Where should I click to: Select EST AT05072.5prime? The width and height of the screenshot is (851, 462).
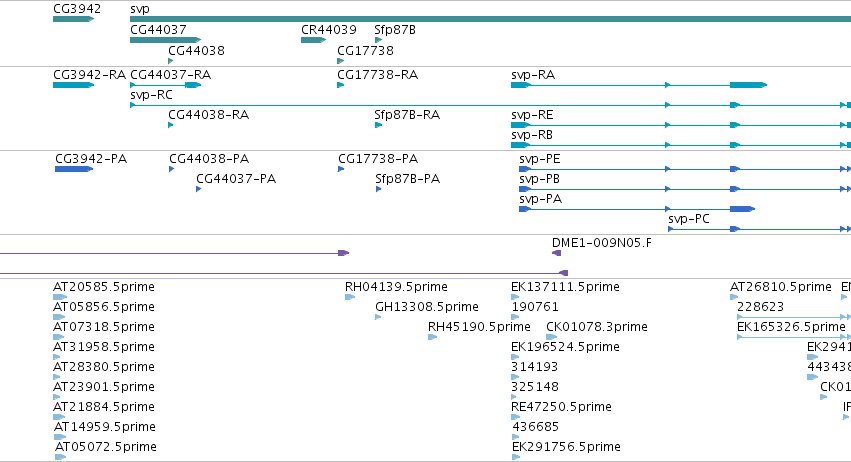(106, 447)
